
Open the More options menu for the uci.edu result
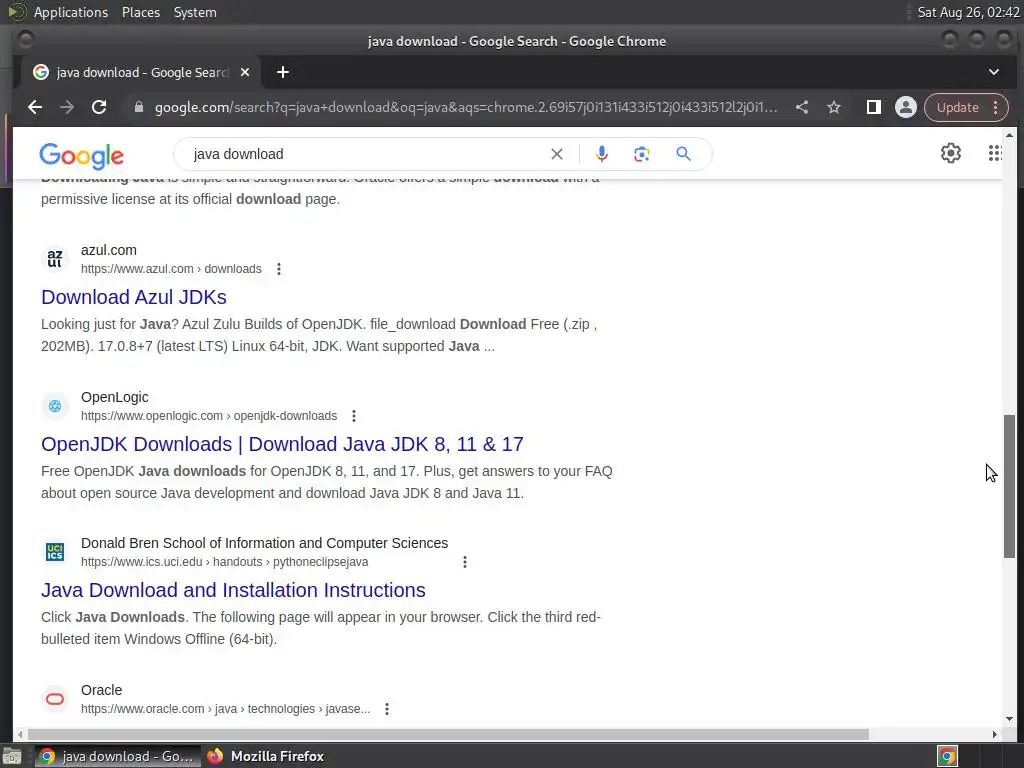[465, 562]
